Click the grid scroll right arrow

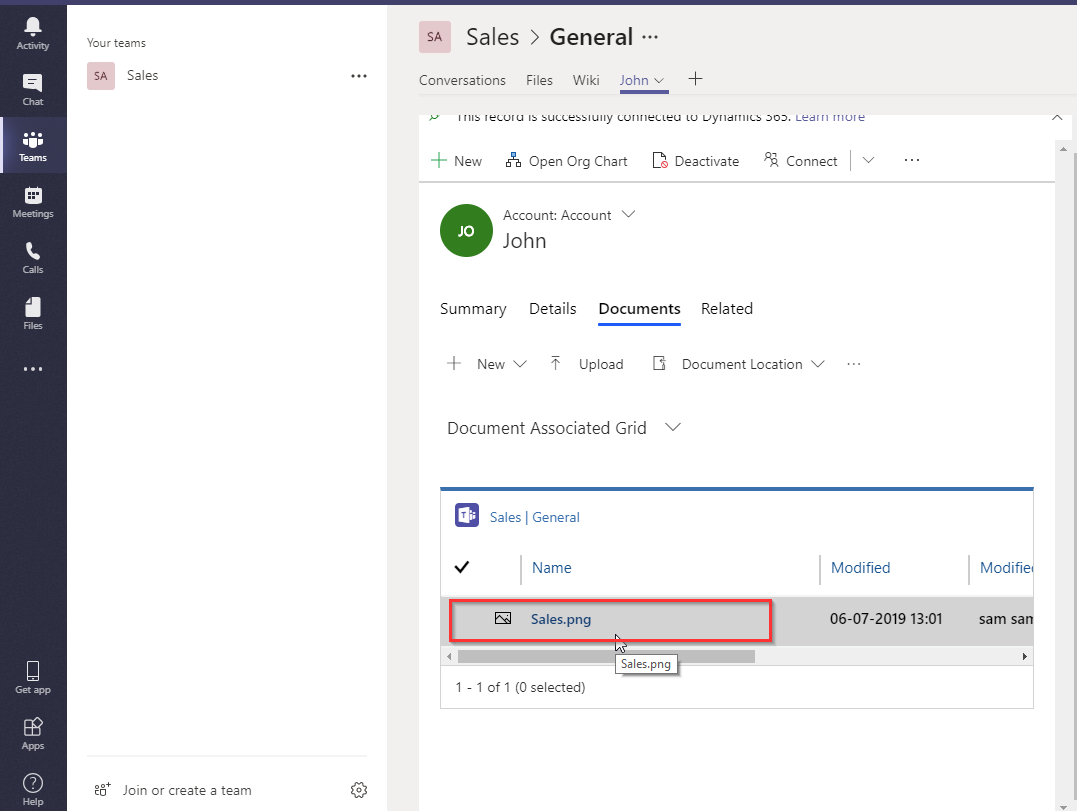tap(1024, 656)
